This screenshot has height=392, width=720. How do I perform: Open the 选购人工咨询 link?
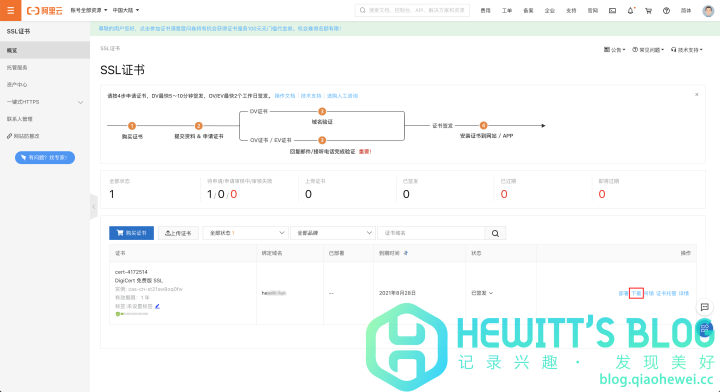pos(342,96)
